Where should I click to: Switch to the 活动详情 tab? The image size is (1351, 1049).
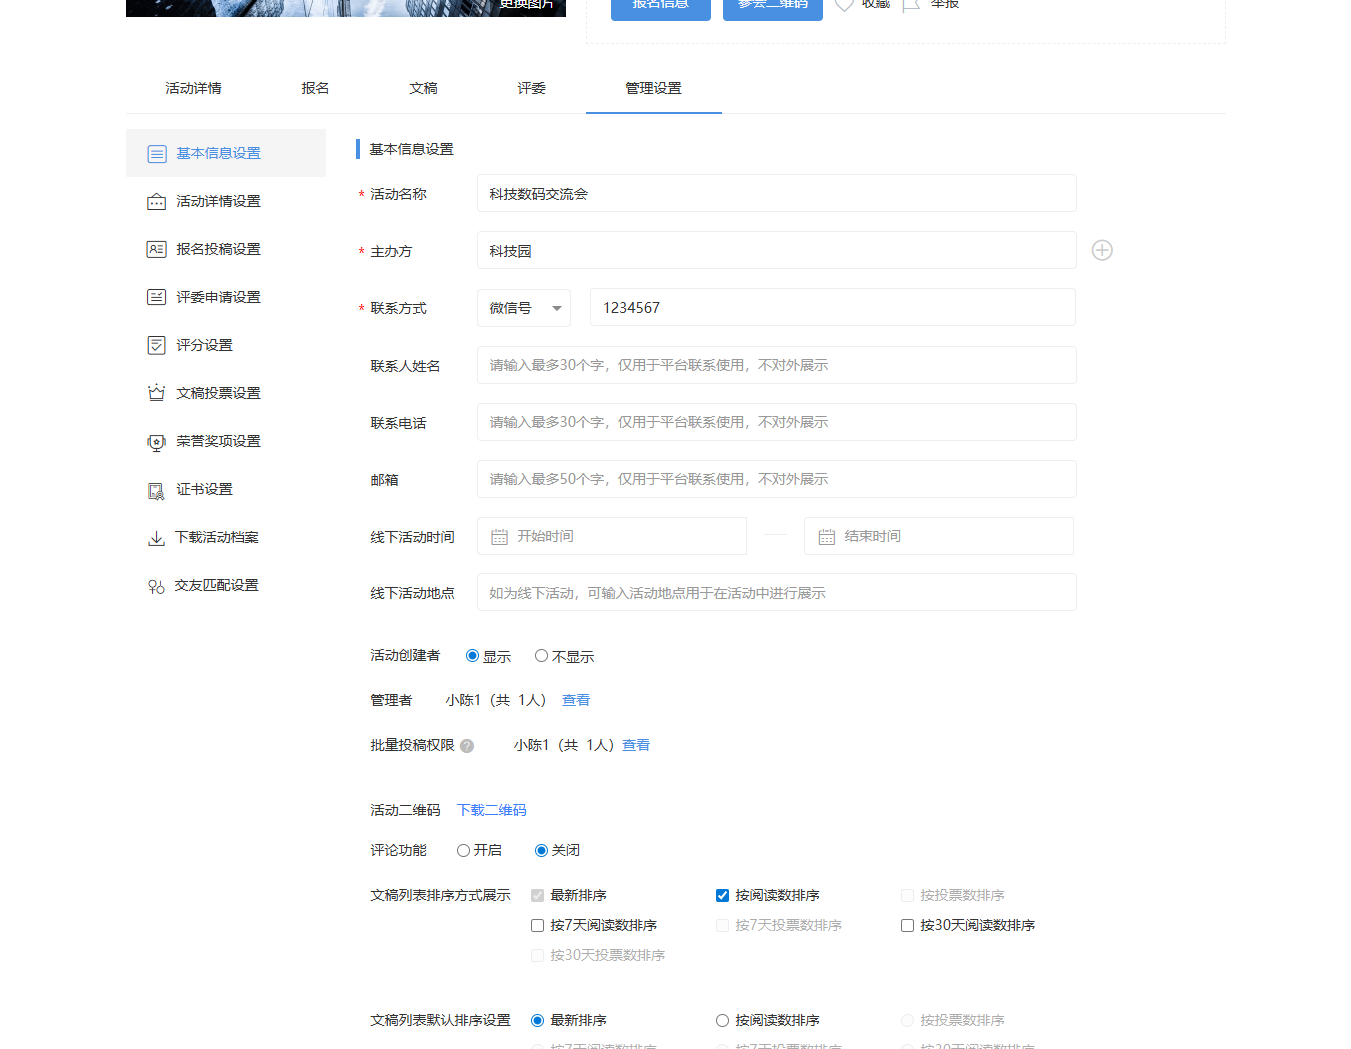pyautogui.click(x=194, y=88)
